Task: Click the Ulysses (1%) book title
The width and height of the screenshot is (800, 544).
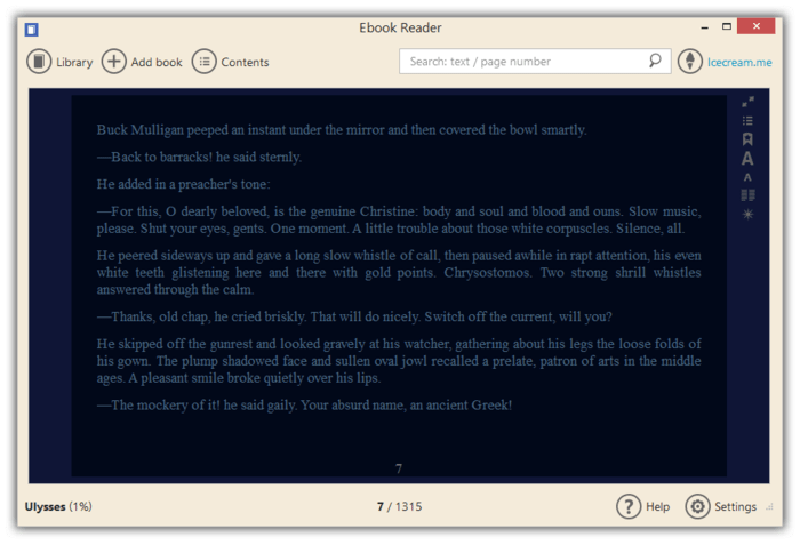Action: pyautogui.click(x=58, y=507)
